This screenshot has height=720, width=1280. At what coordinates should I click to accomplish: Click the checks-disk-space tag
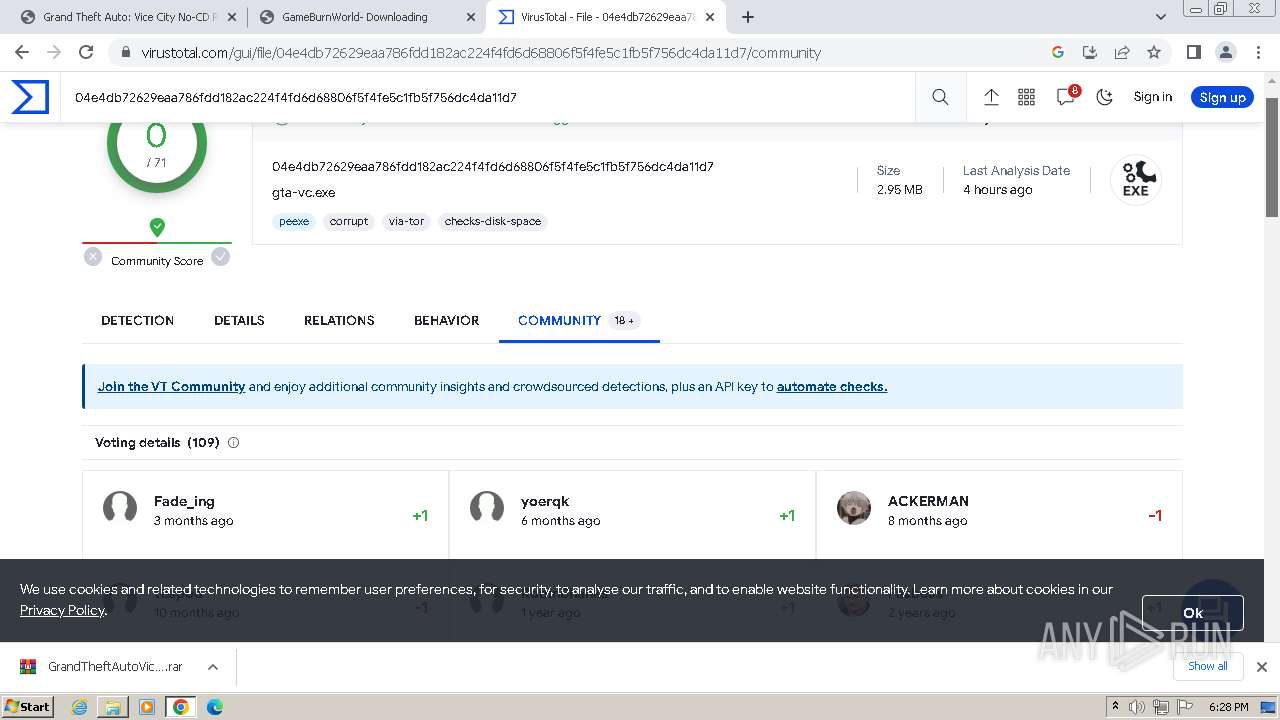point(493,222)
